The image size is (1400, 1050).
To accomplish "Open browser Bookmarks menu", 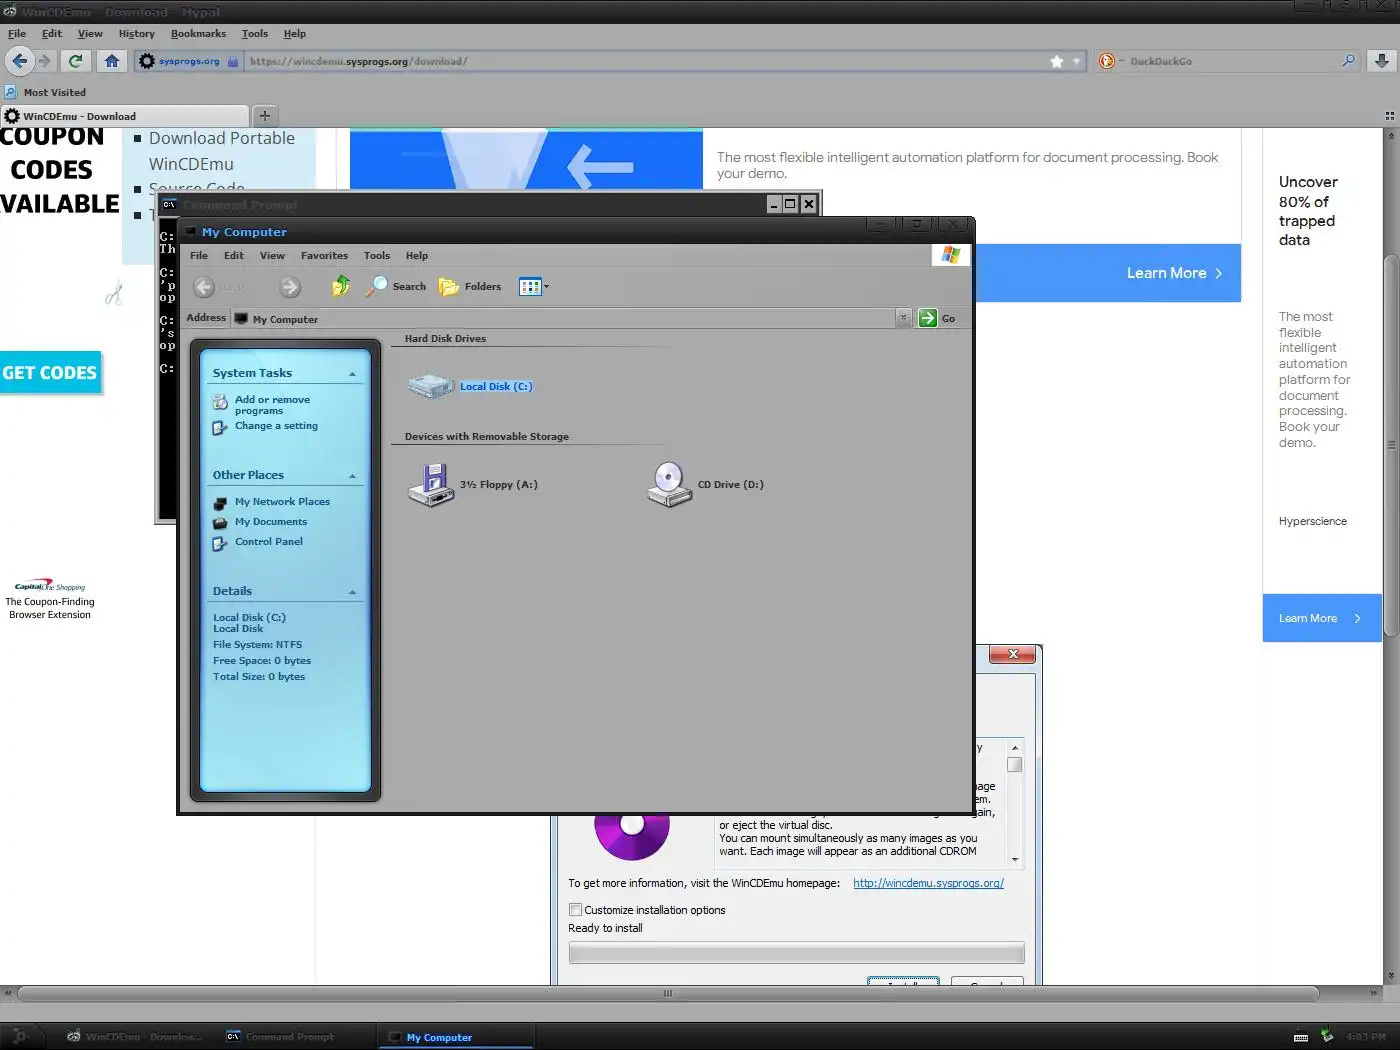I will coord(198,33).
